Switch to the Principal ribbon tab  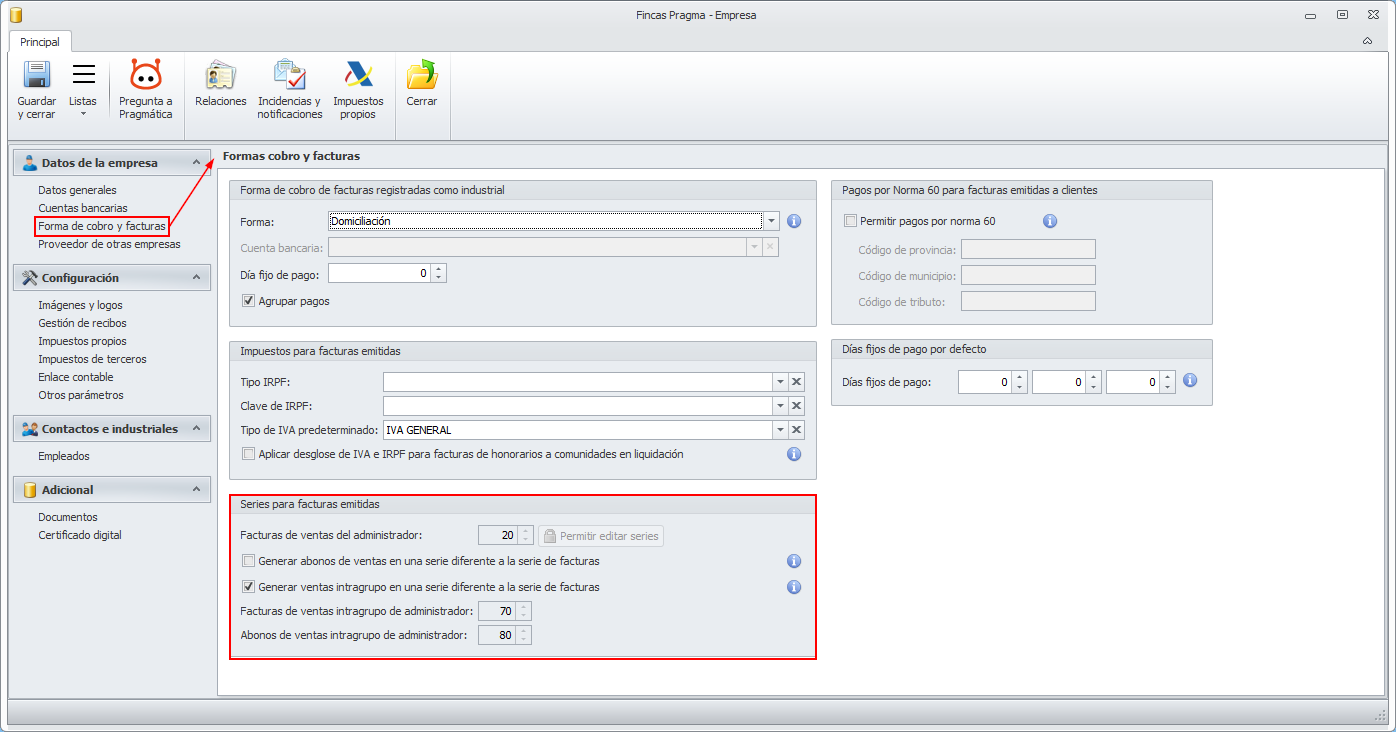(x=40, y=42)
